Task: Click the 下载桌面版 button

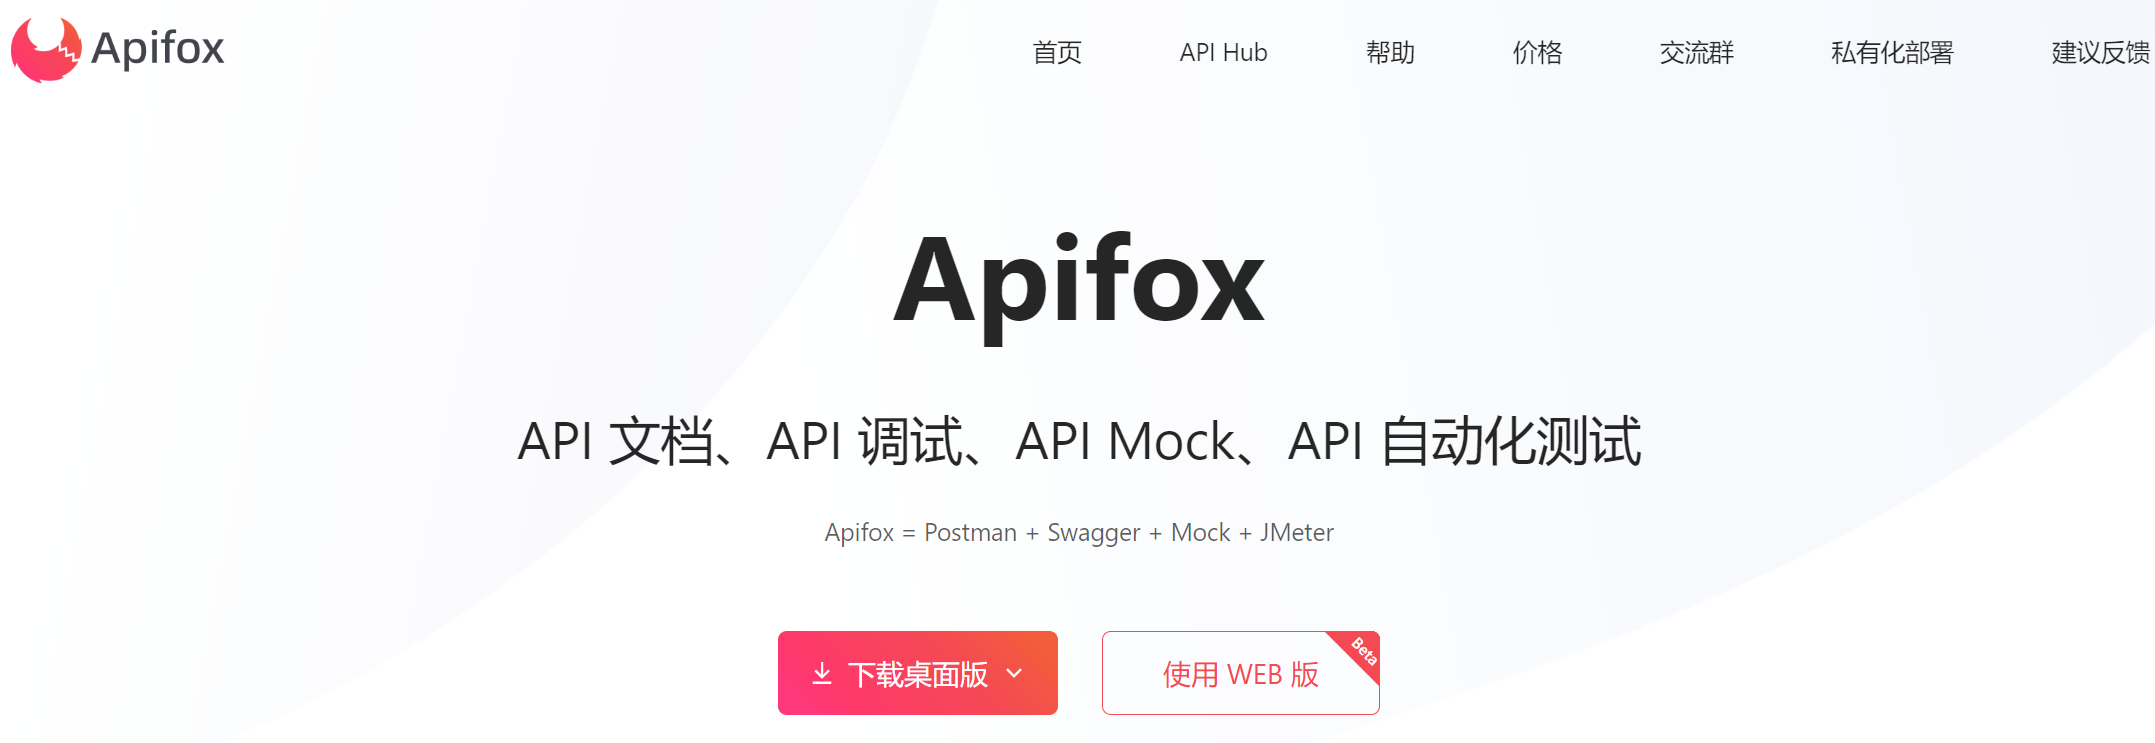Action: point(918,673)
